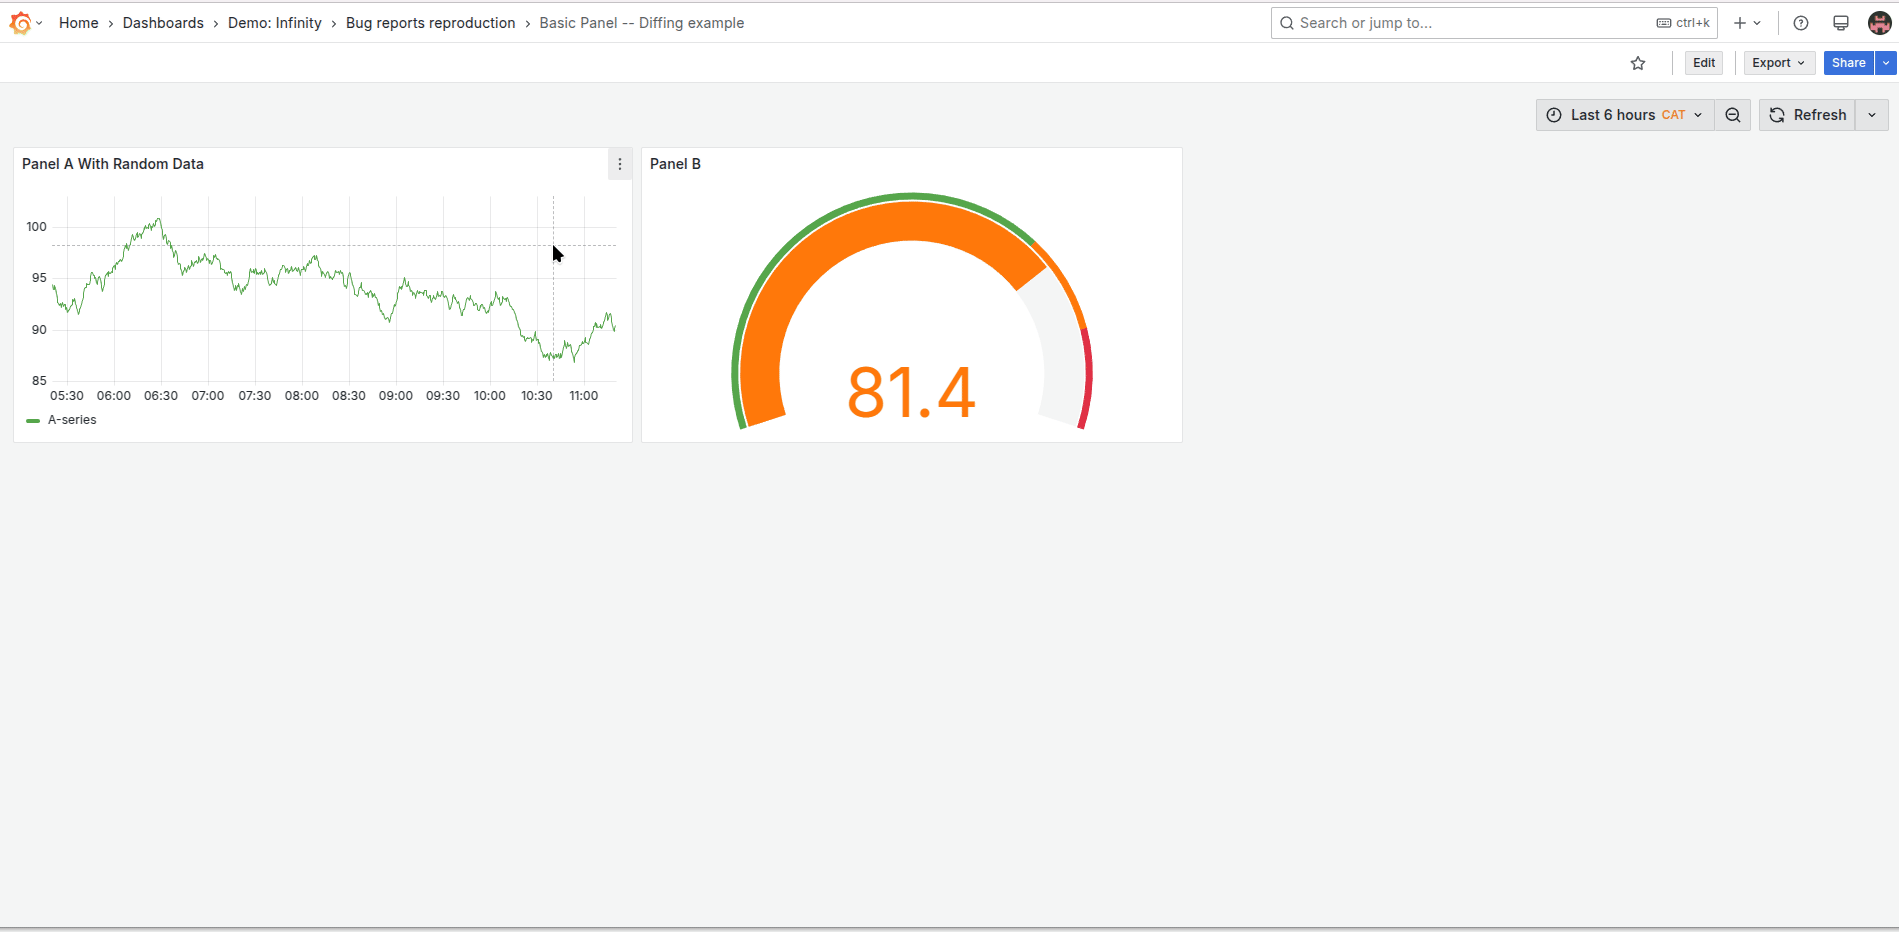Star this dashboard as favorite

point(1639,62)
